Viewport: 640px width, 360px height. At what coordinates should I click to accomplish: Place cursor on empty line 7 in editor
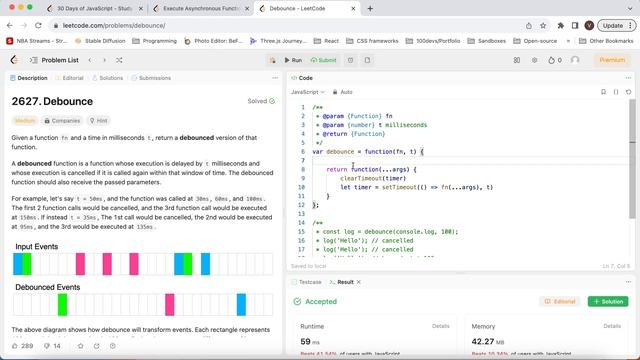(470, 160)
